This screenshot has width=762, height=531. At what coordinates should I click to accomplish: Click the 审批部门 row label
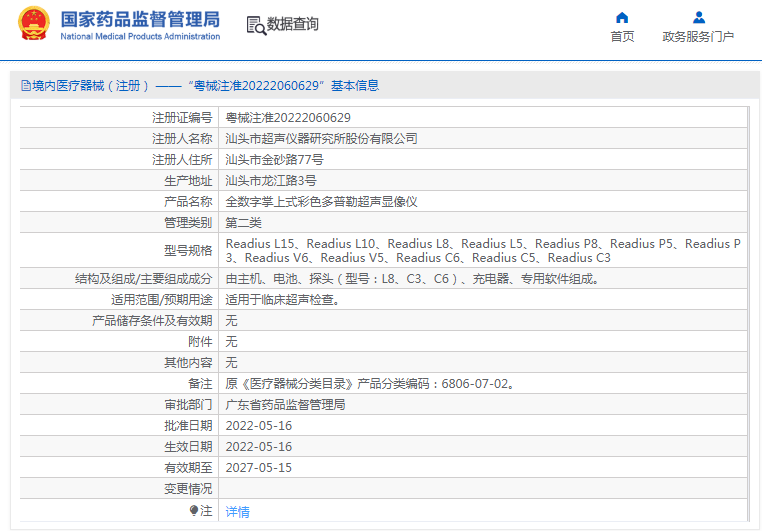click(188, 405)
